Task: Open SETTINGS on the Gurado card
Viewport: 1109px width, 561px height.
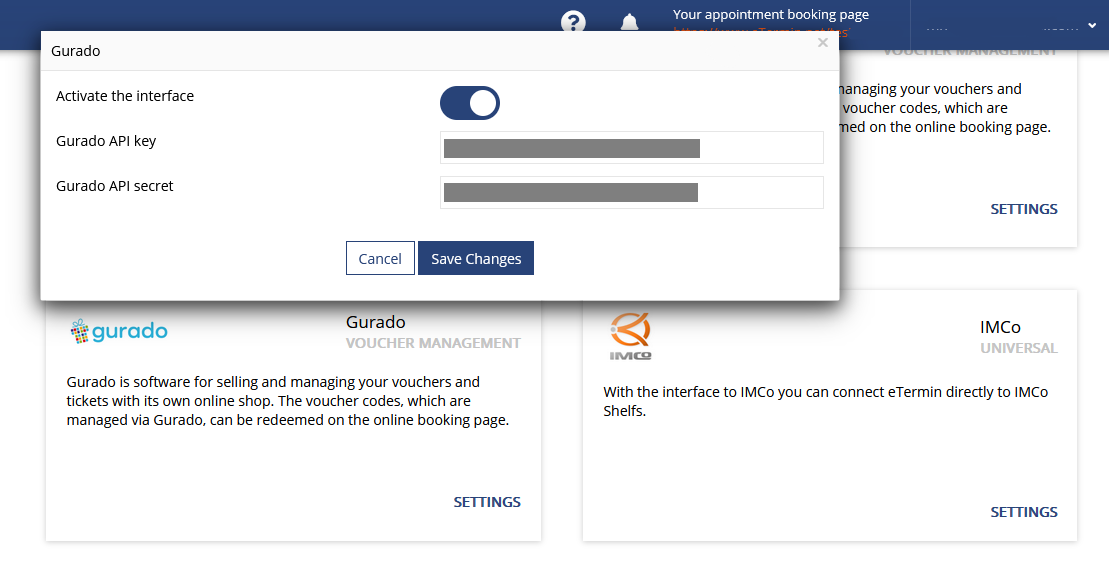Action: click(x=487, y=502)
